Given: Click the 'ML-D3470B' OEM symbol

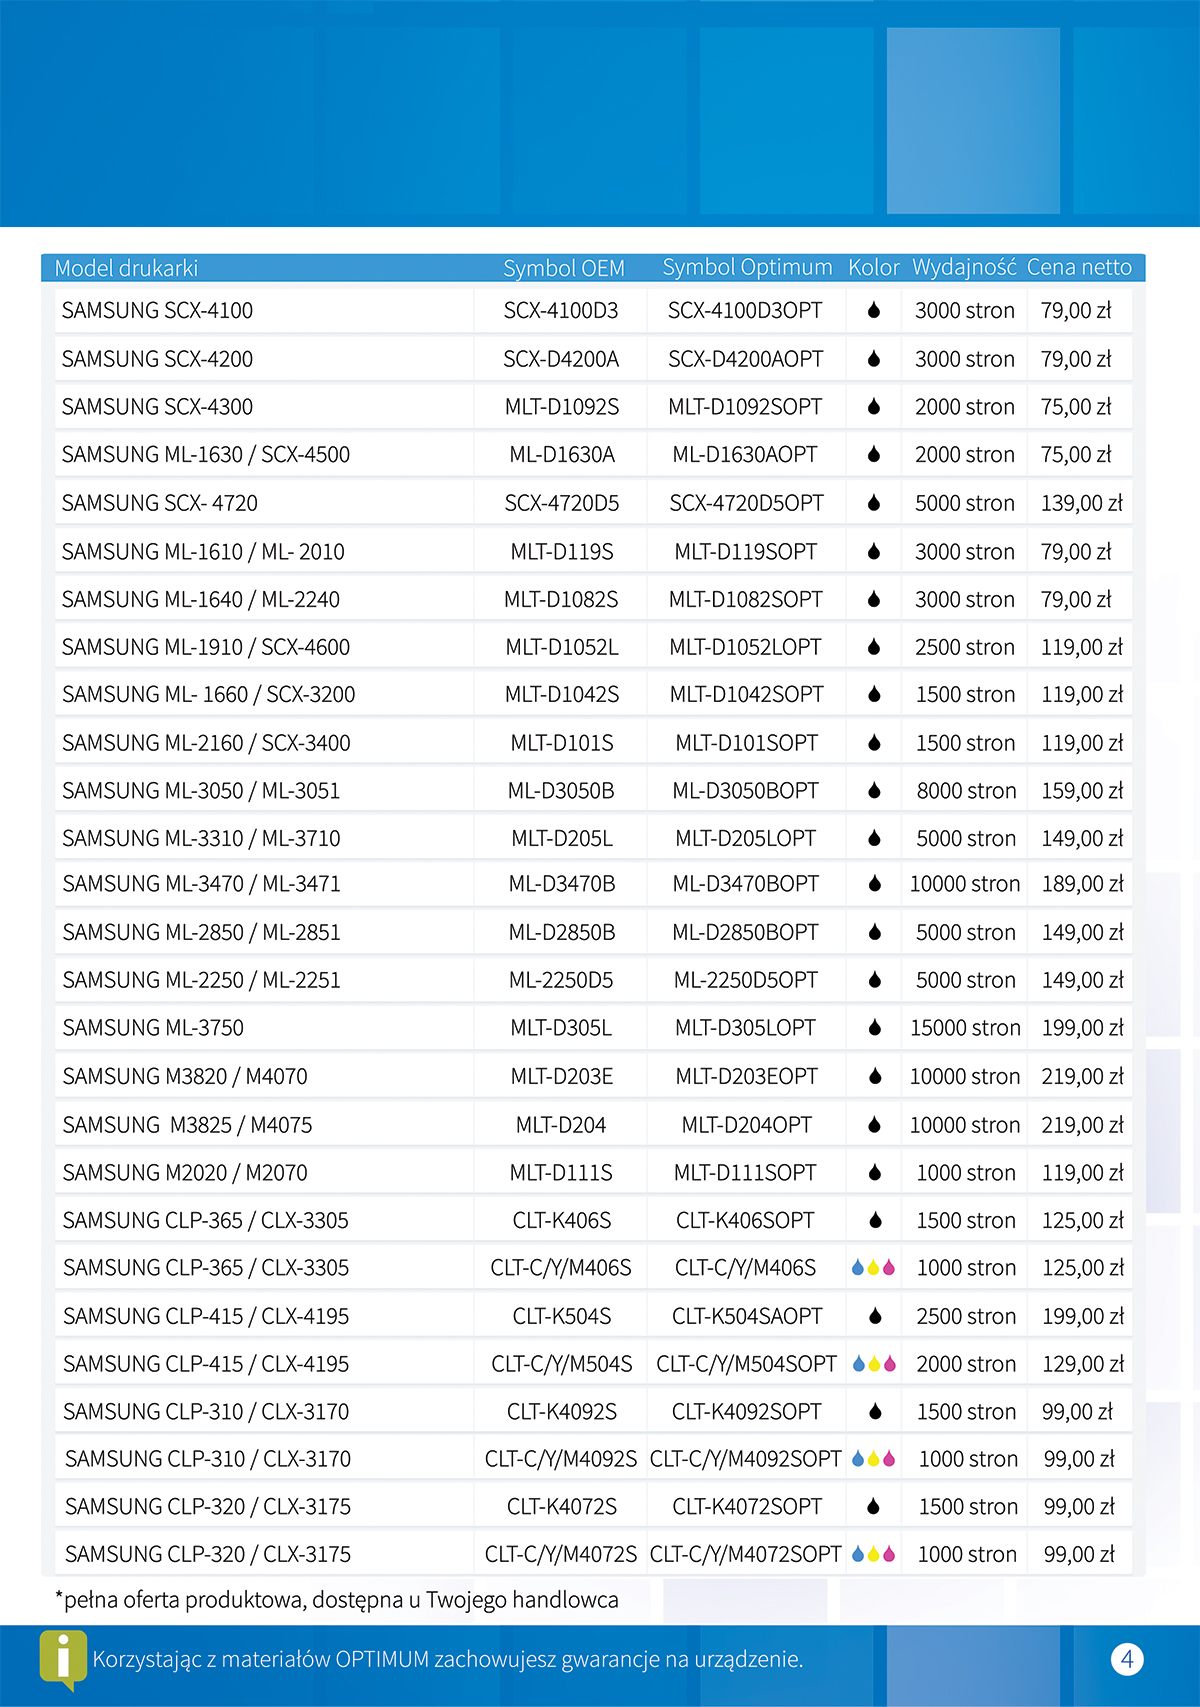Looking at the screenshot, I should pyautogui.click(x=562, y=883).
